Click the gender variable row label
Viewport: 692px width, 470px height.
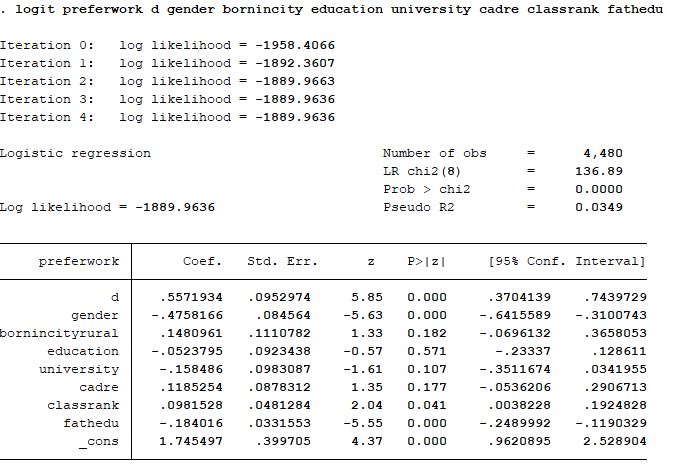pyautogui.click(x=95, y=315)
